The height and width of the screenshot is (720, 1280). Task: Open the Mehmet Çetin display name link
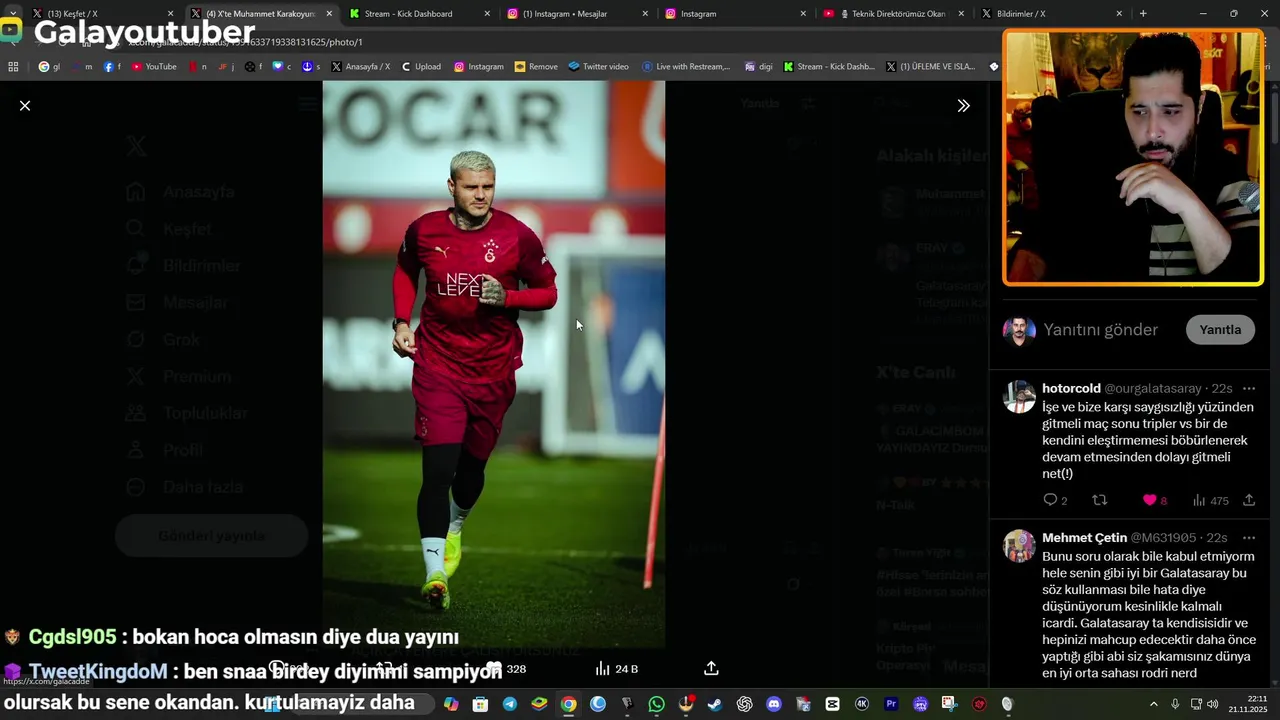(1084, 538)
